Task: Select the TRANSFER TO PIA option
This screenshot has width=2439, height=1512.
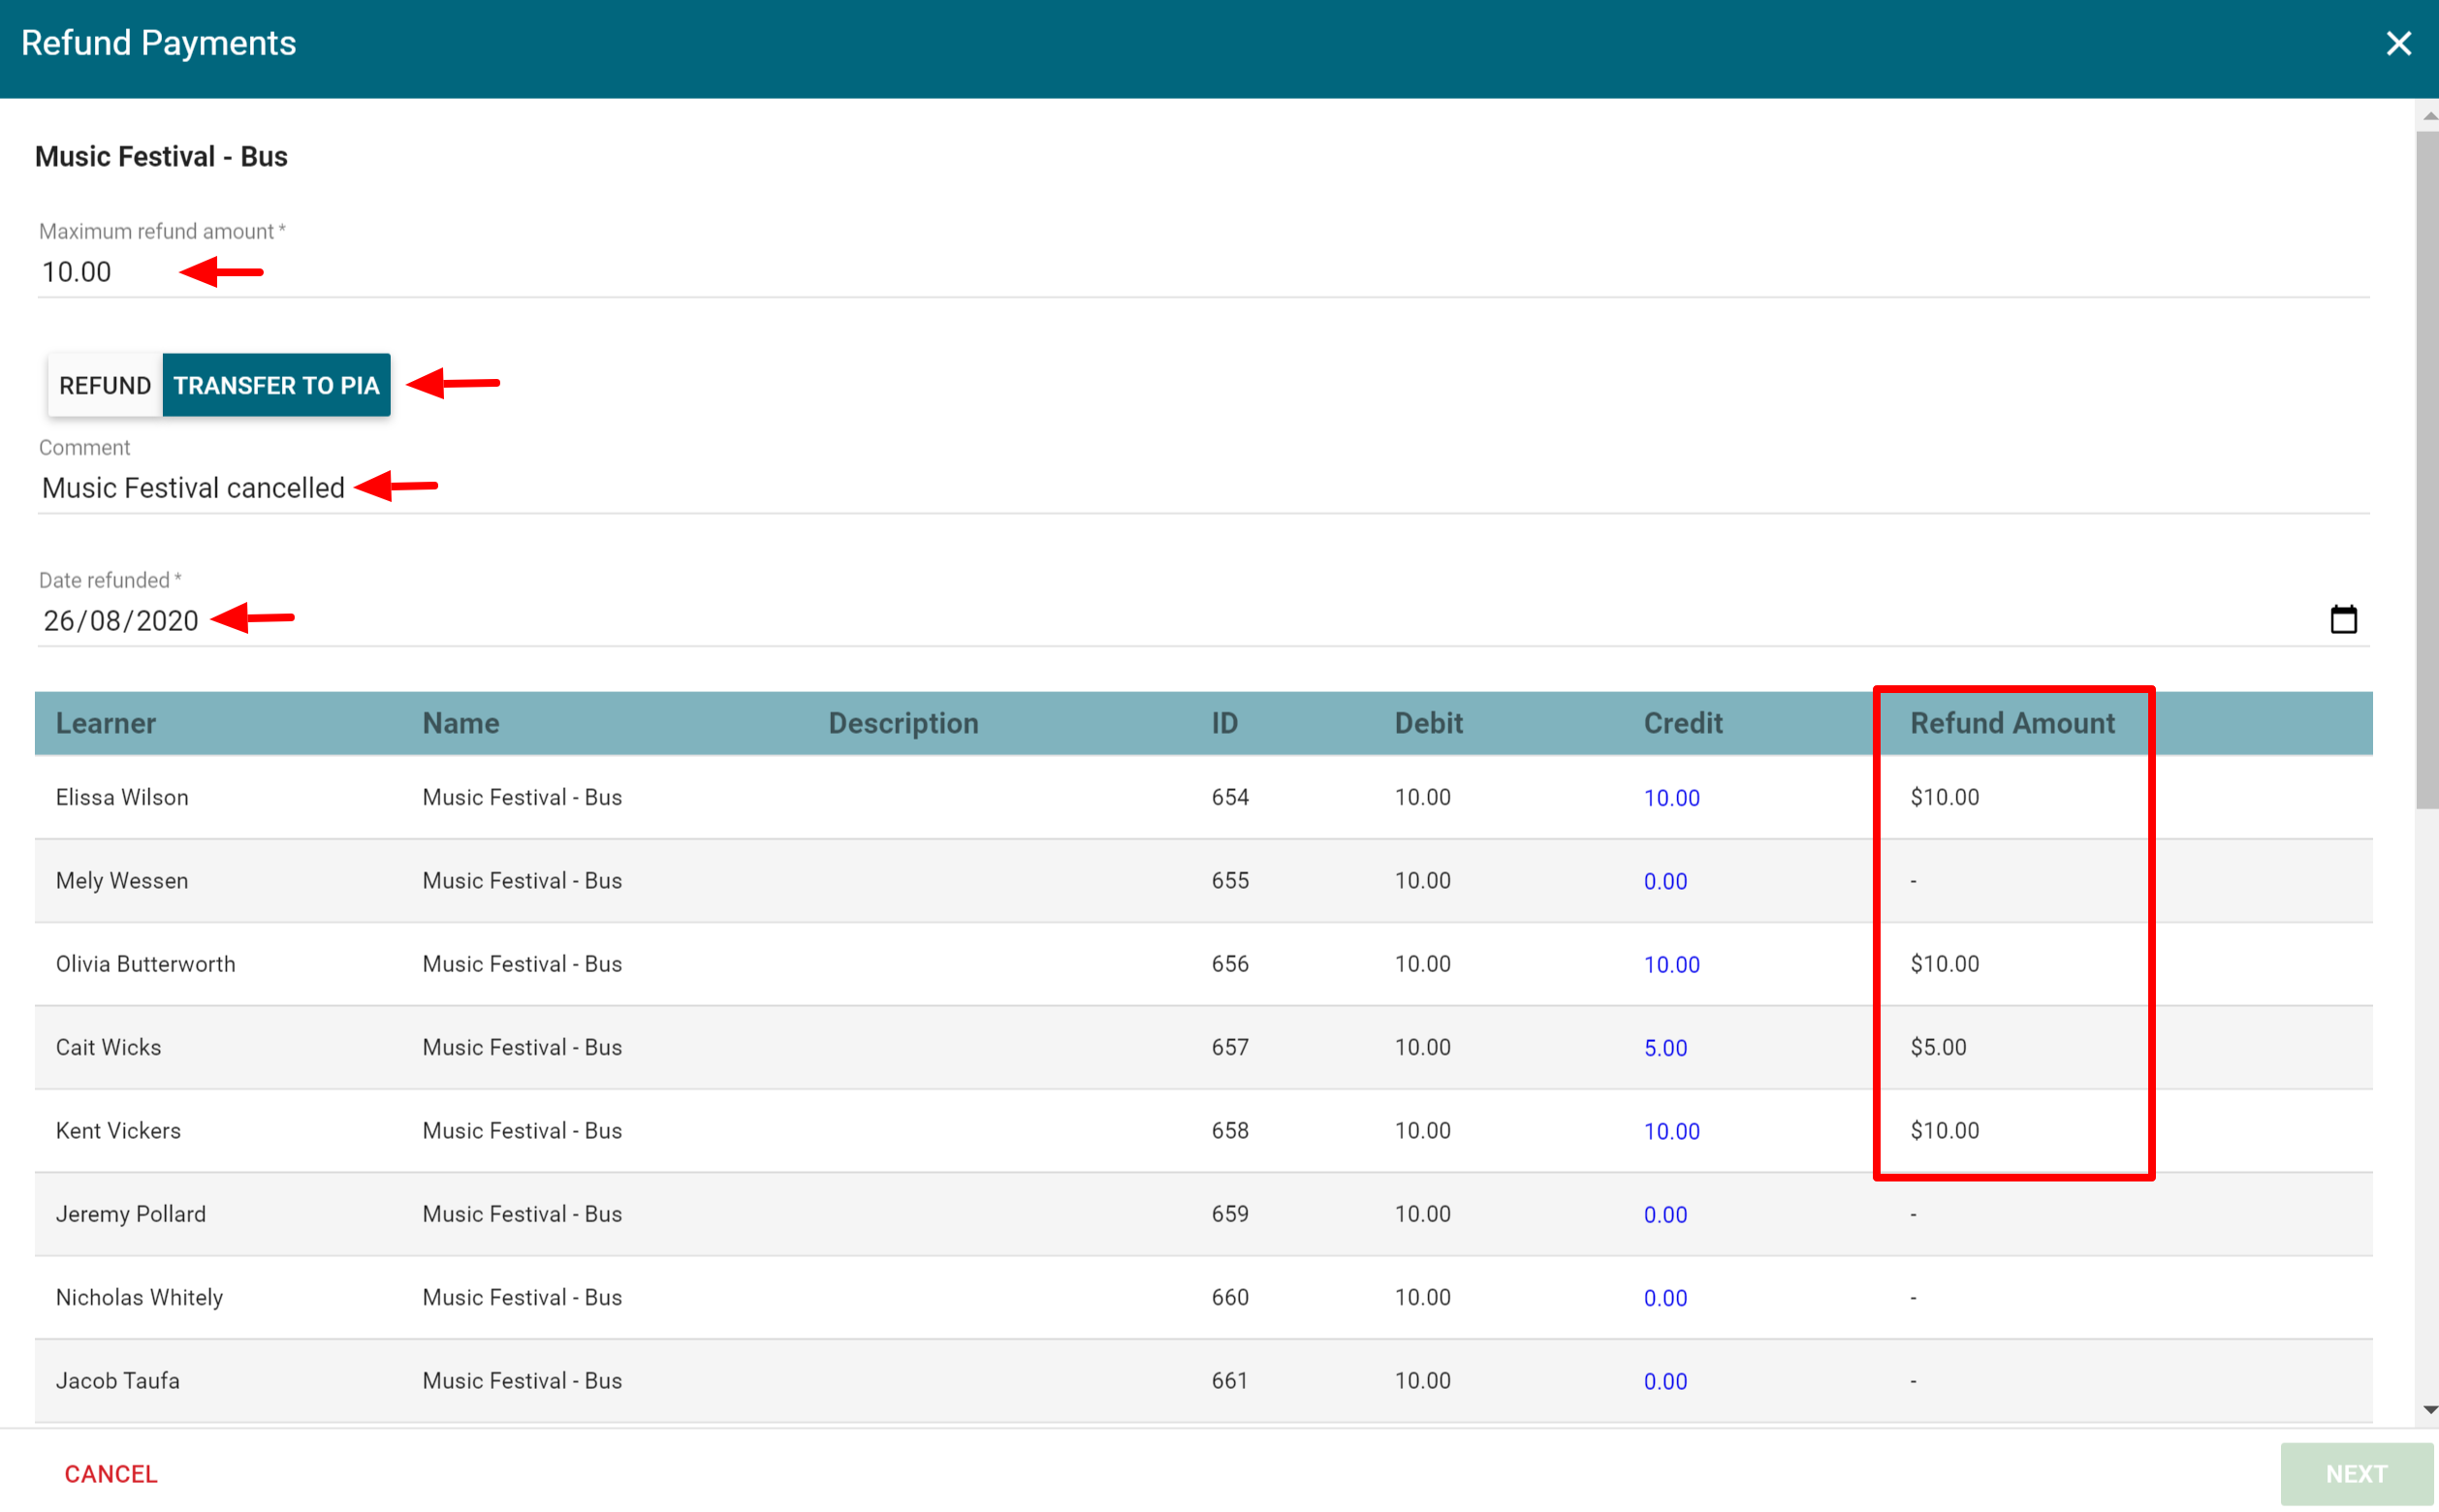Action: 276,385
